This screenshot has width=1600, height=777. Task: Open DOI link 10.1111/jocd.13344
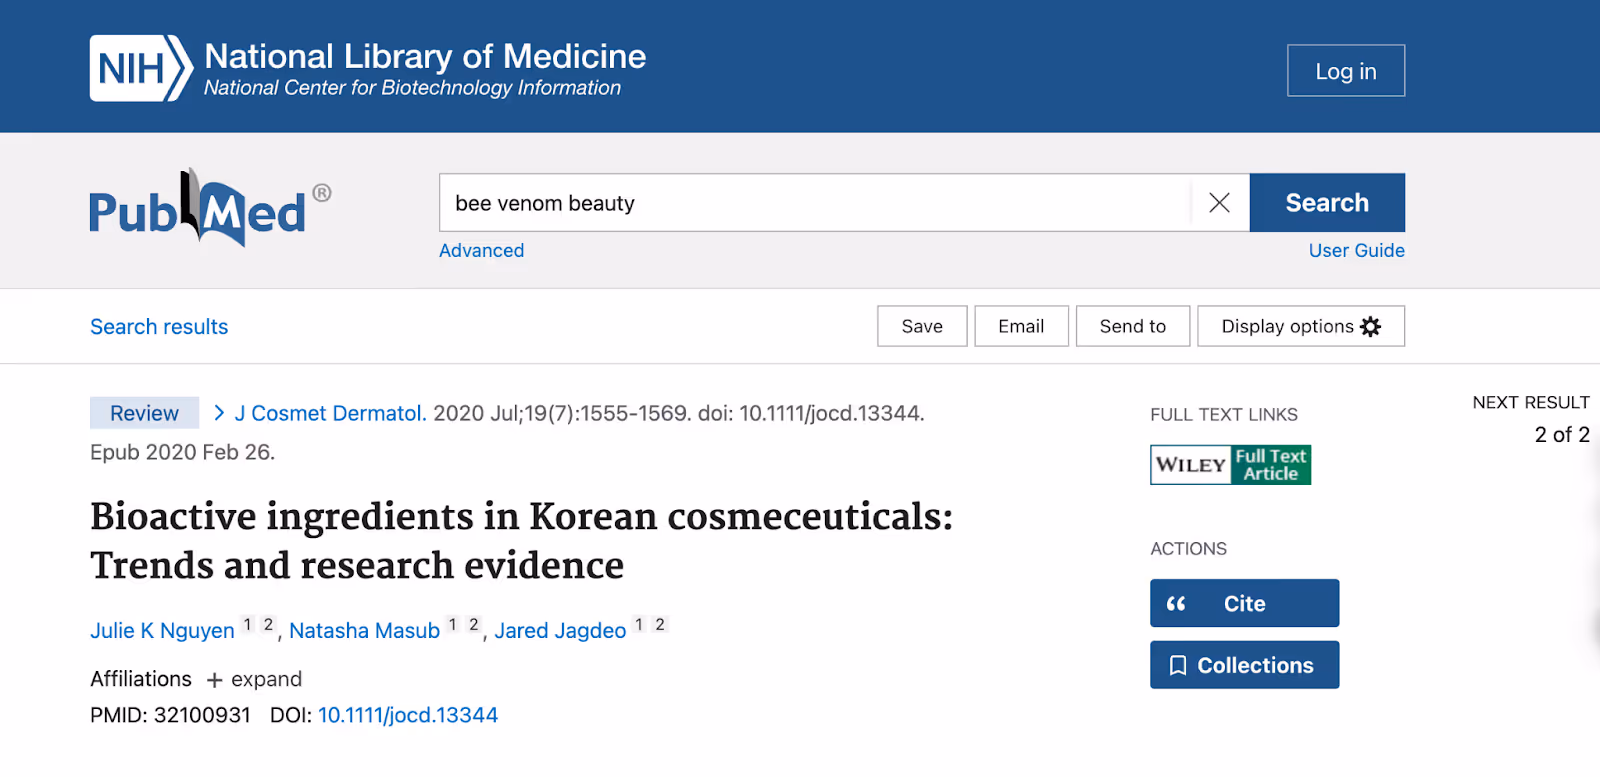pos(408,715)
